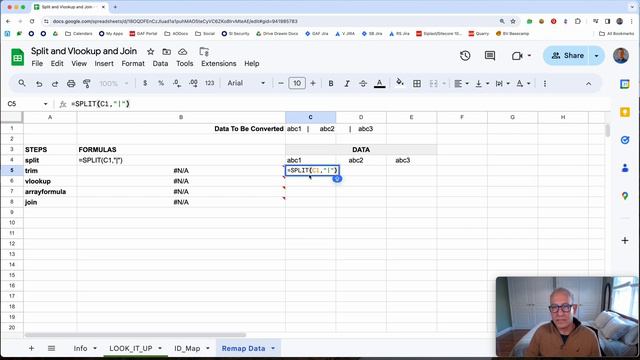Click the font size 10 field

pos(297,83)
